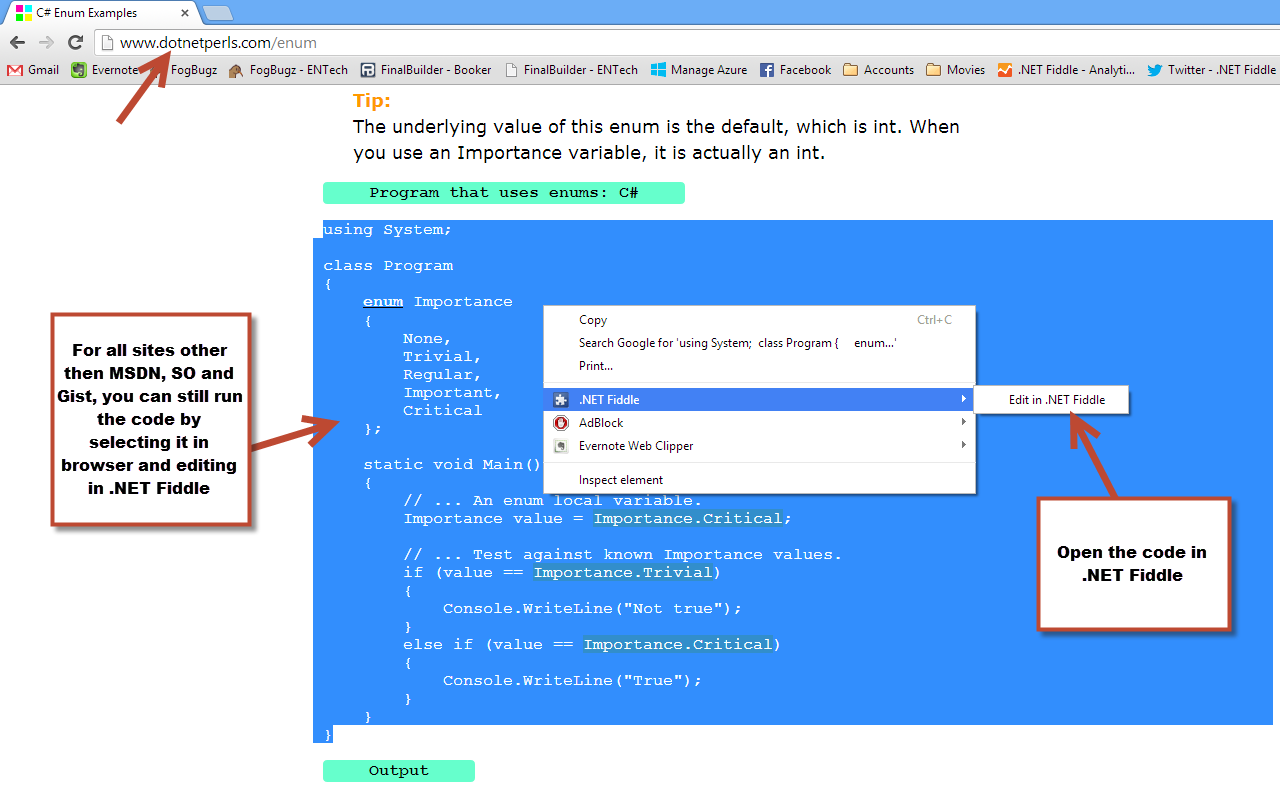The width and height of the screenshot is (1280, 800).
Task: Select Copy from the context menu
Action: tap(593, 320)
